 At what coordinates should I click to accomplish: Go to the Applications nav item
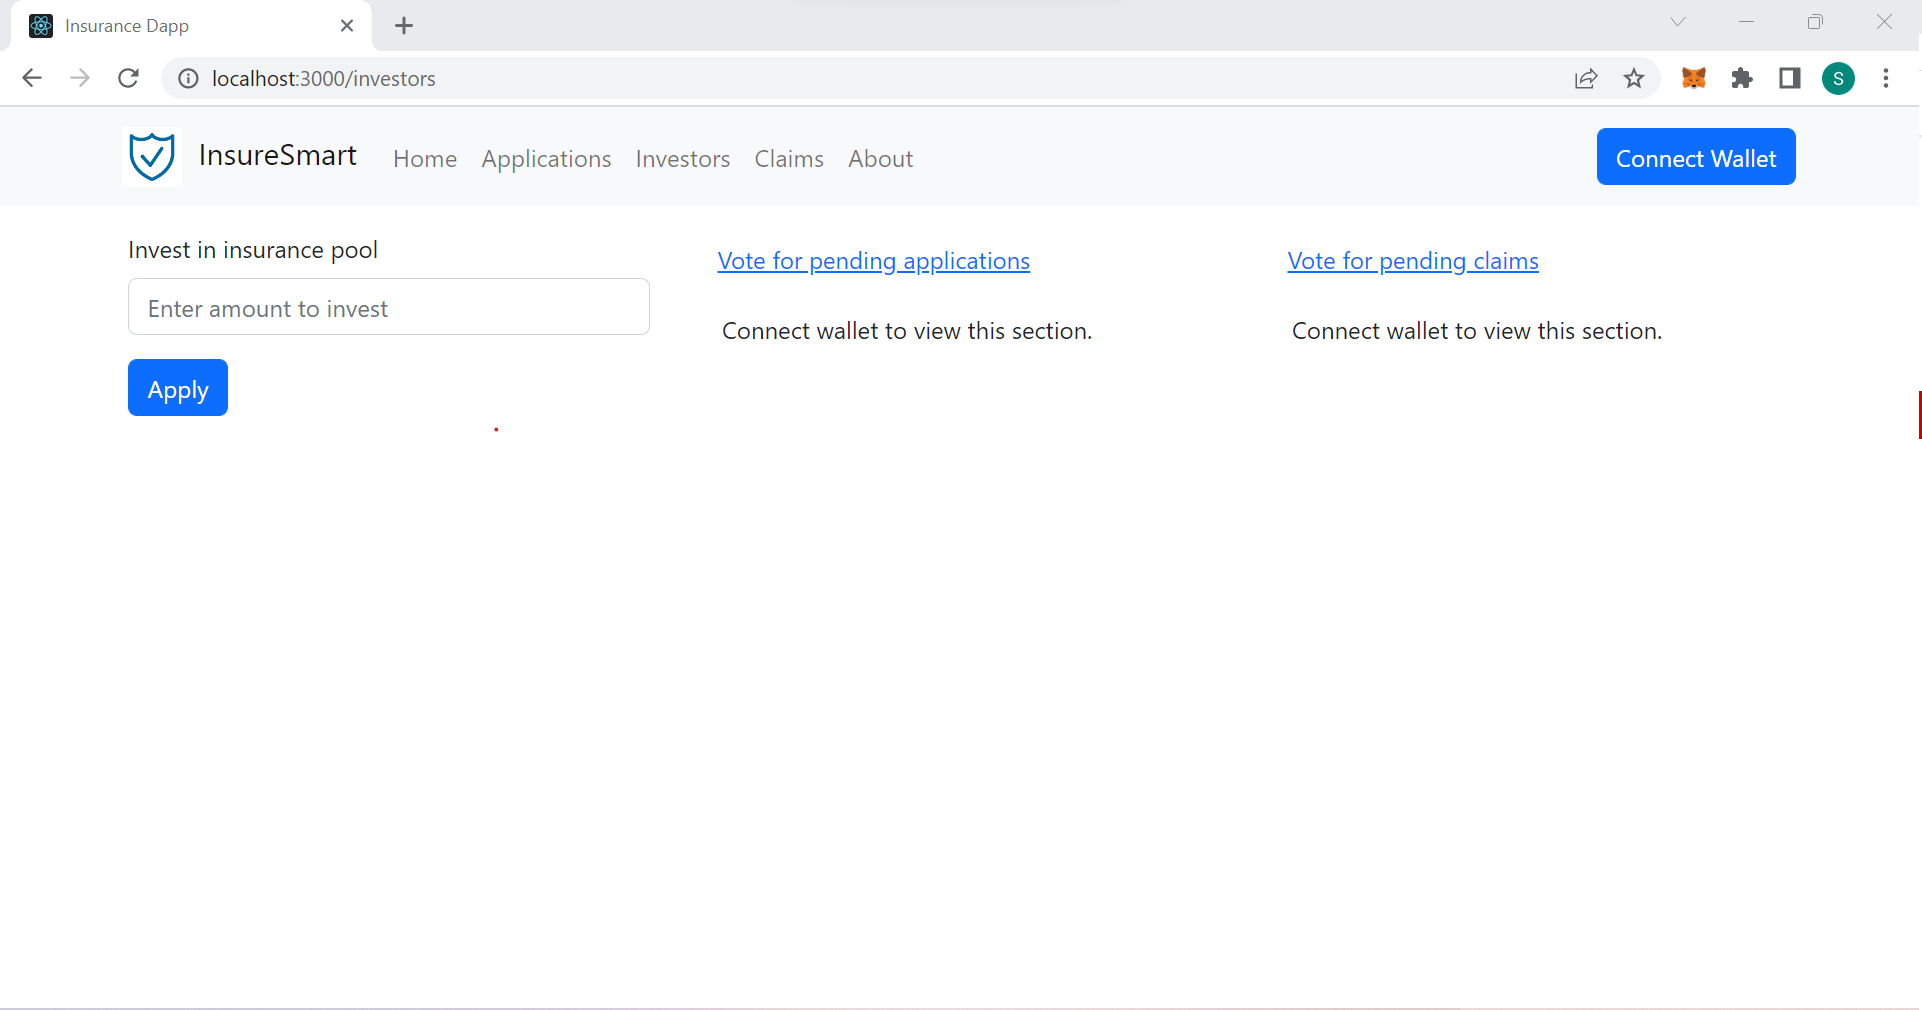546,159
